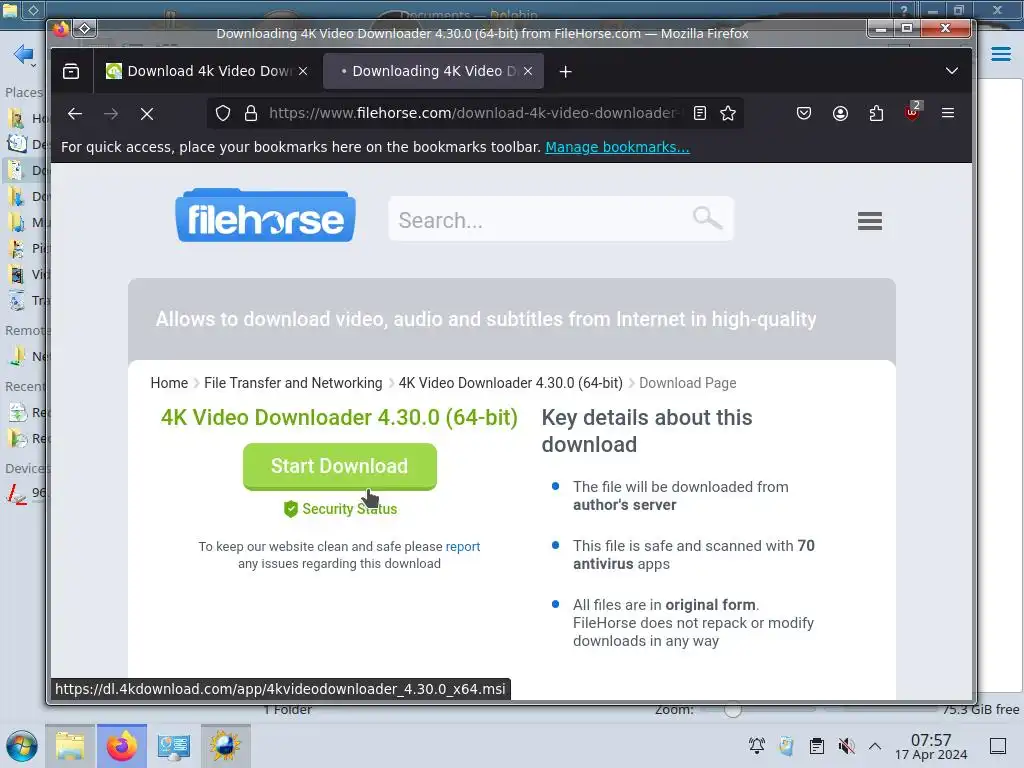This screenshot has width=1024, height=768.
Task: Switch to the Download 4k Video Downloader tab
Action: tap(208, 71)
